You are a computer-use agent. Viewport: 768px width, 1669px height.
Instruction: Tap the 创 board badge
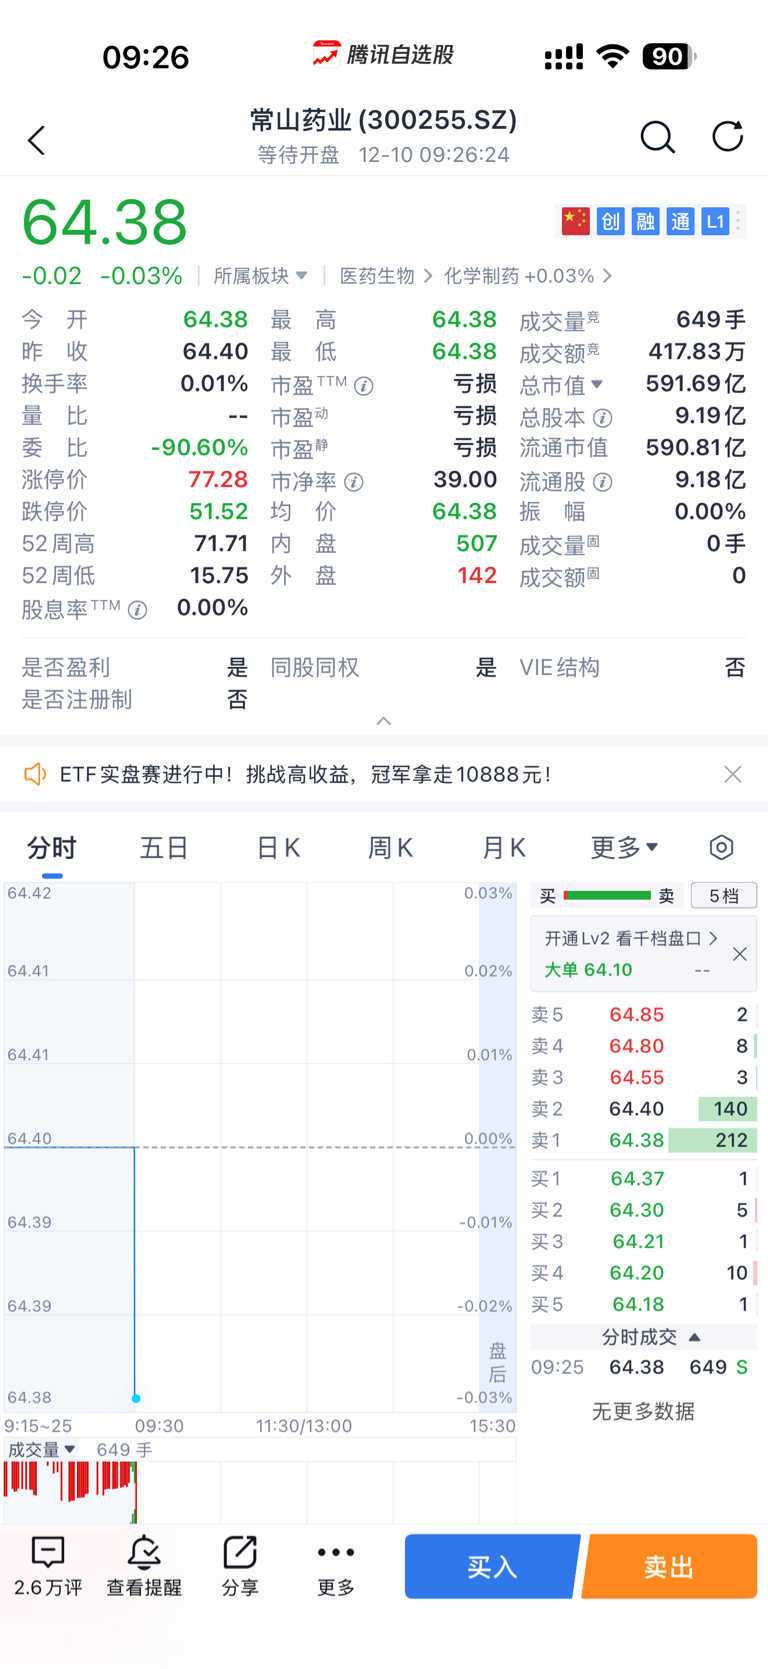click(x=610, y=221)
